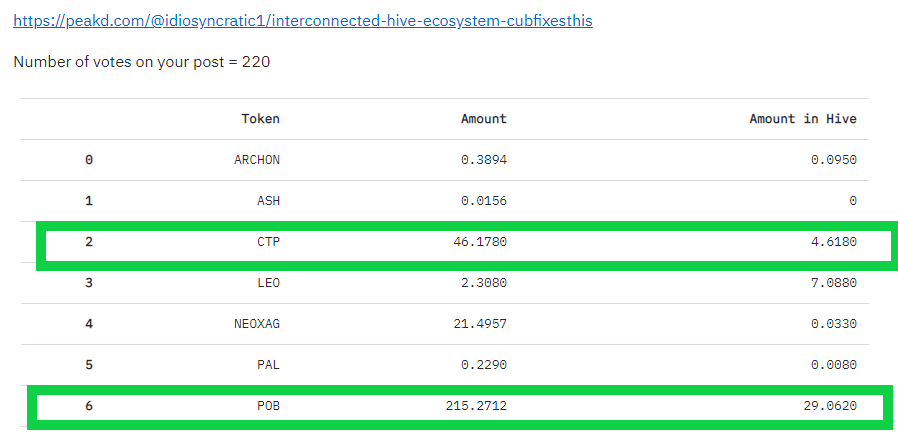Select the highlighted POB token cell

(x=268, y=406)
